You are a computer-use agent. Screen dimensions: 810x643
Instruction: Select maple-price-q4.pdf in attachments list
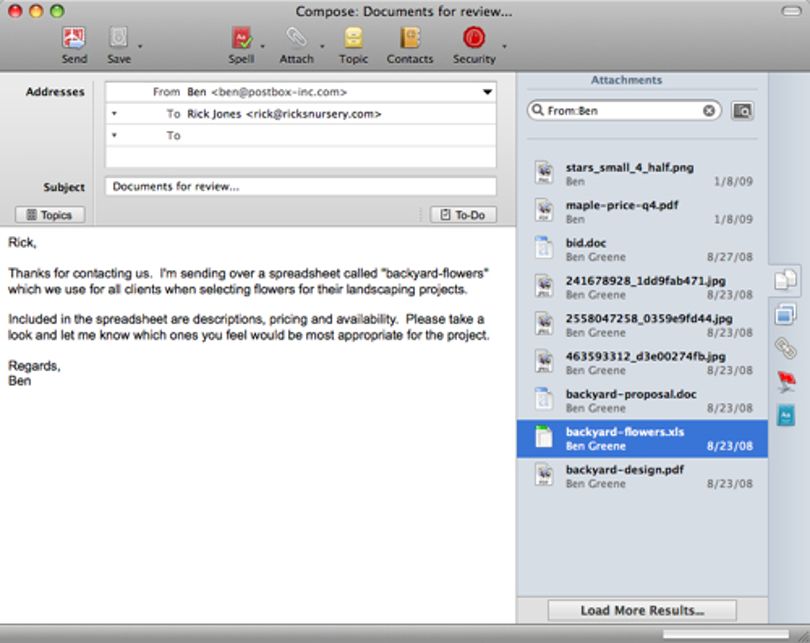click(642, 212)
